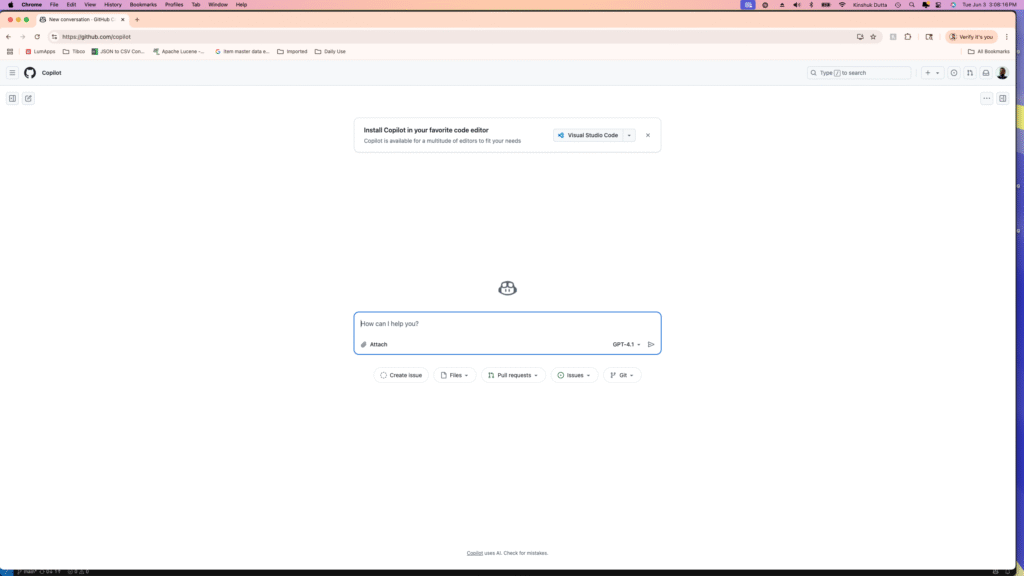
Task: Click the 'Verify it's you' profile button
Action: [972, 37]
